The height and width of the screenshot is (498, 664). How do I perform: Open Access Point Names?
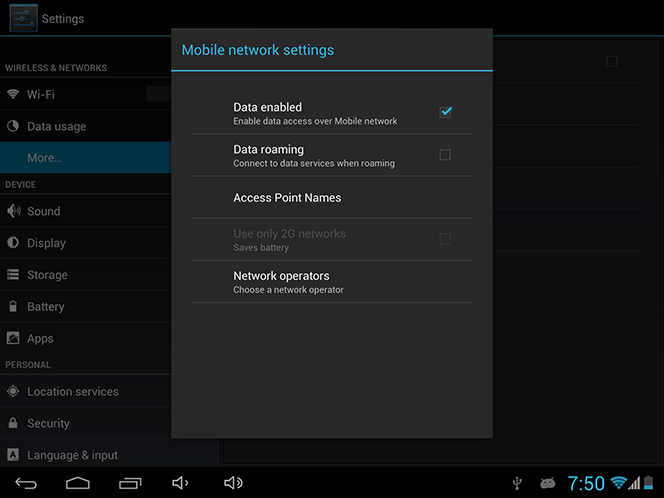click(x=332, y=197)
